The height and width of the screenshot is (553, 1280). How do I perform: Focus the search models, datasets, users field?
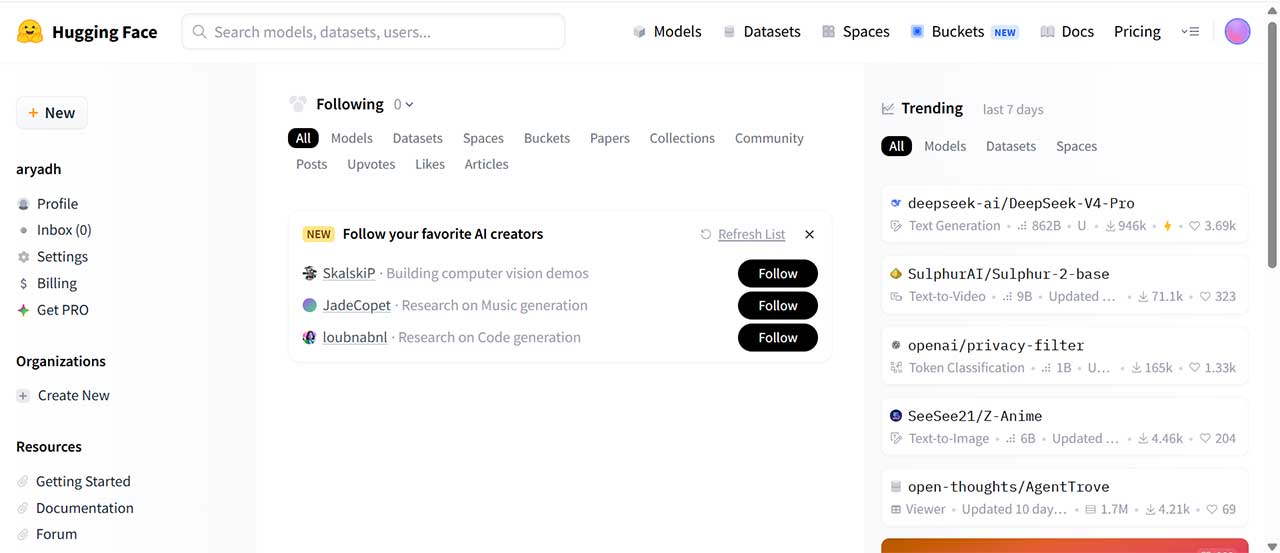point(373,32)
